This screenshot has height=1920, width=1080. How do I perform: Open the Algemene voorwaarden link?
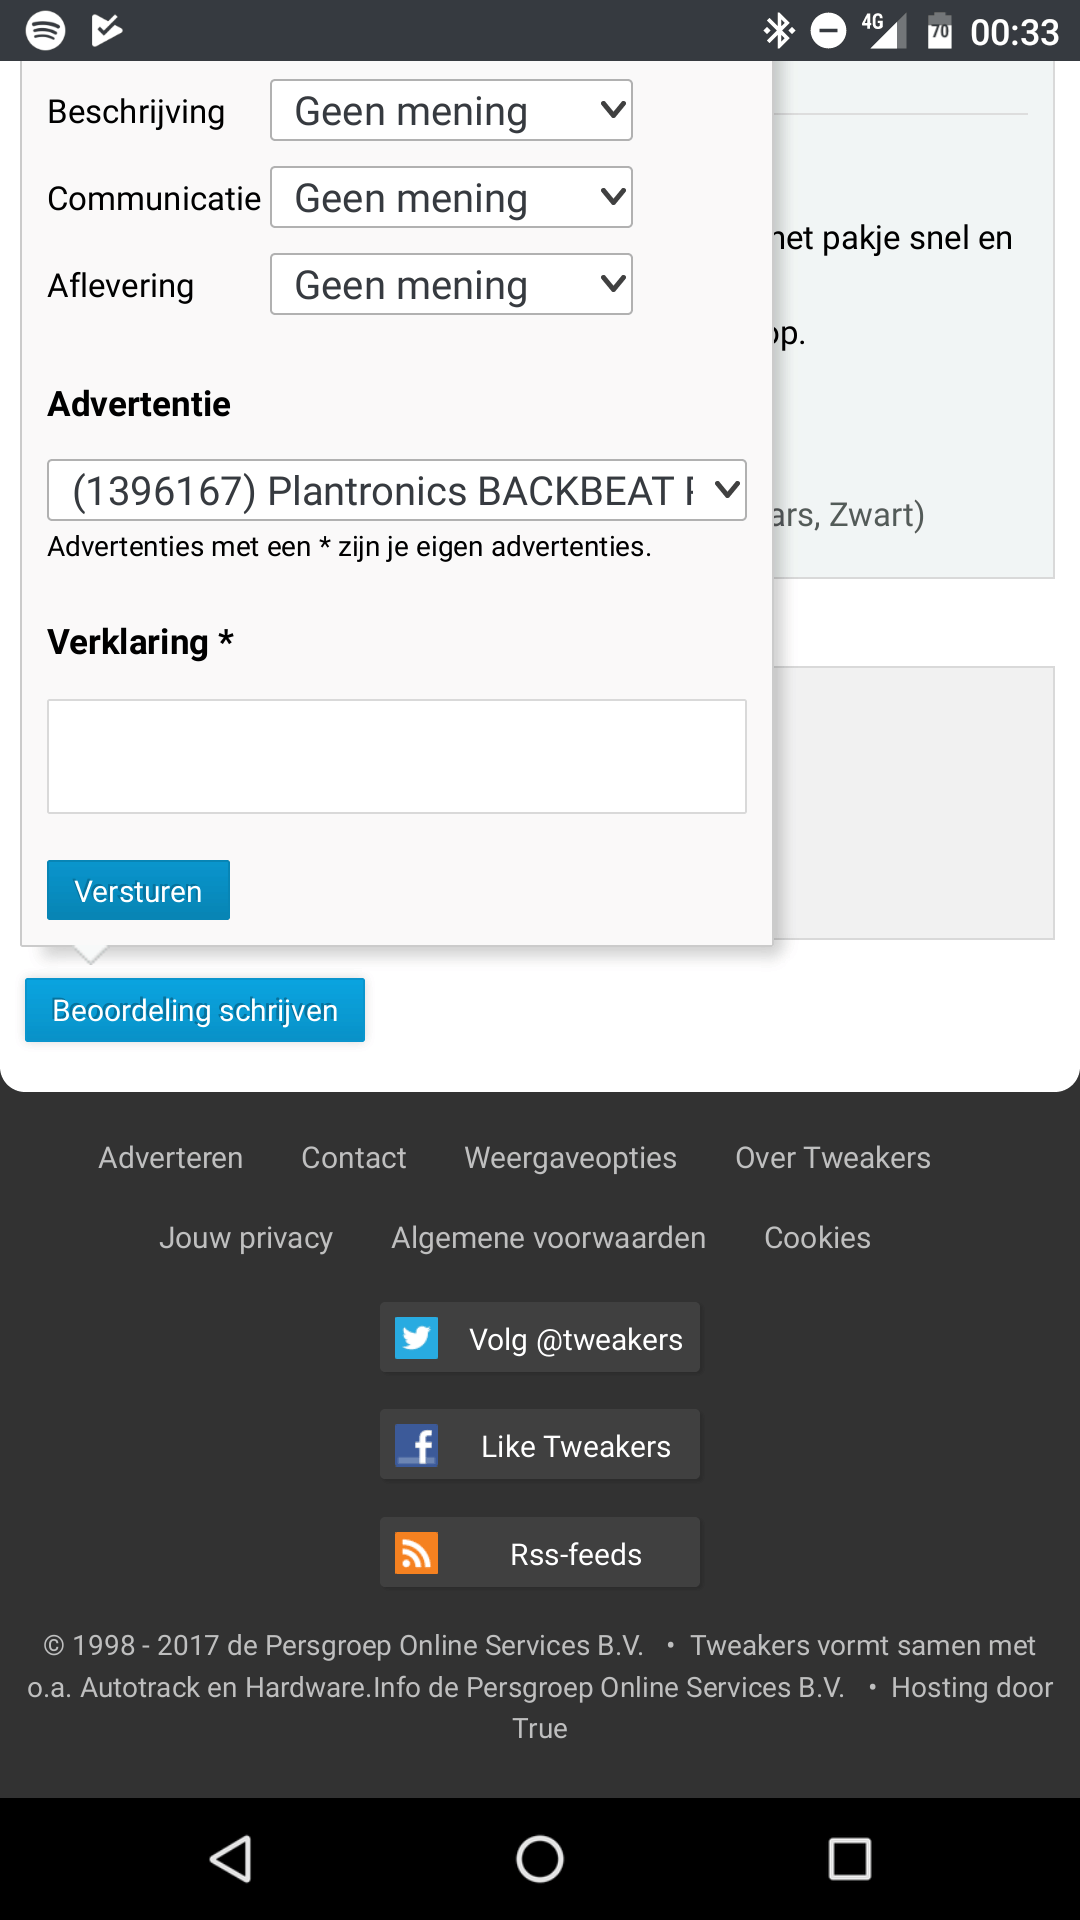coord(549,1238)
